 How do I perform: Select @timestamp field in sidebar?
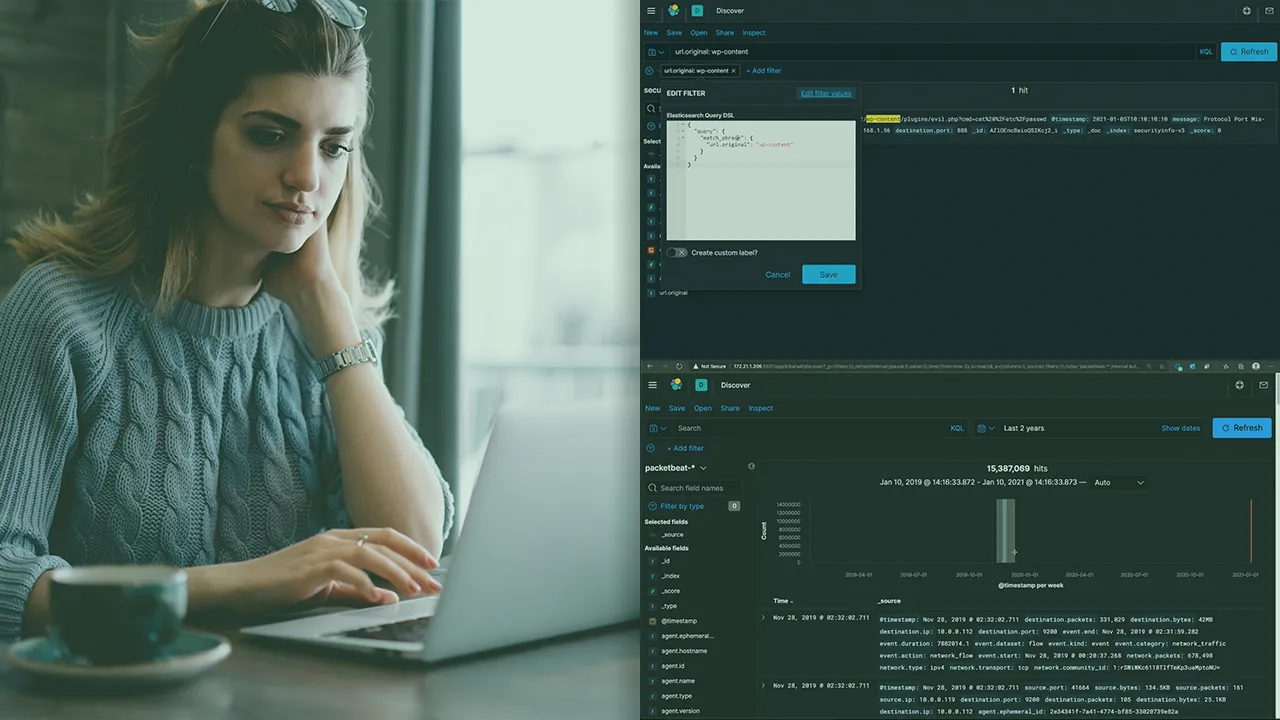[679, 621]
